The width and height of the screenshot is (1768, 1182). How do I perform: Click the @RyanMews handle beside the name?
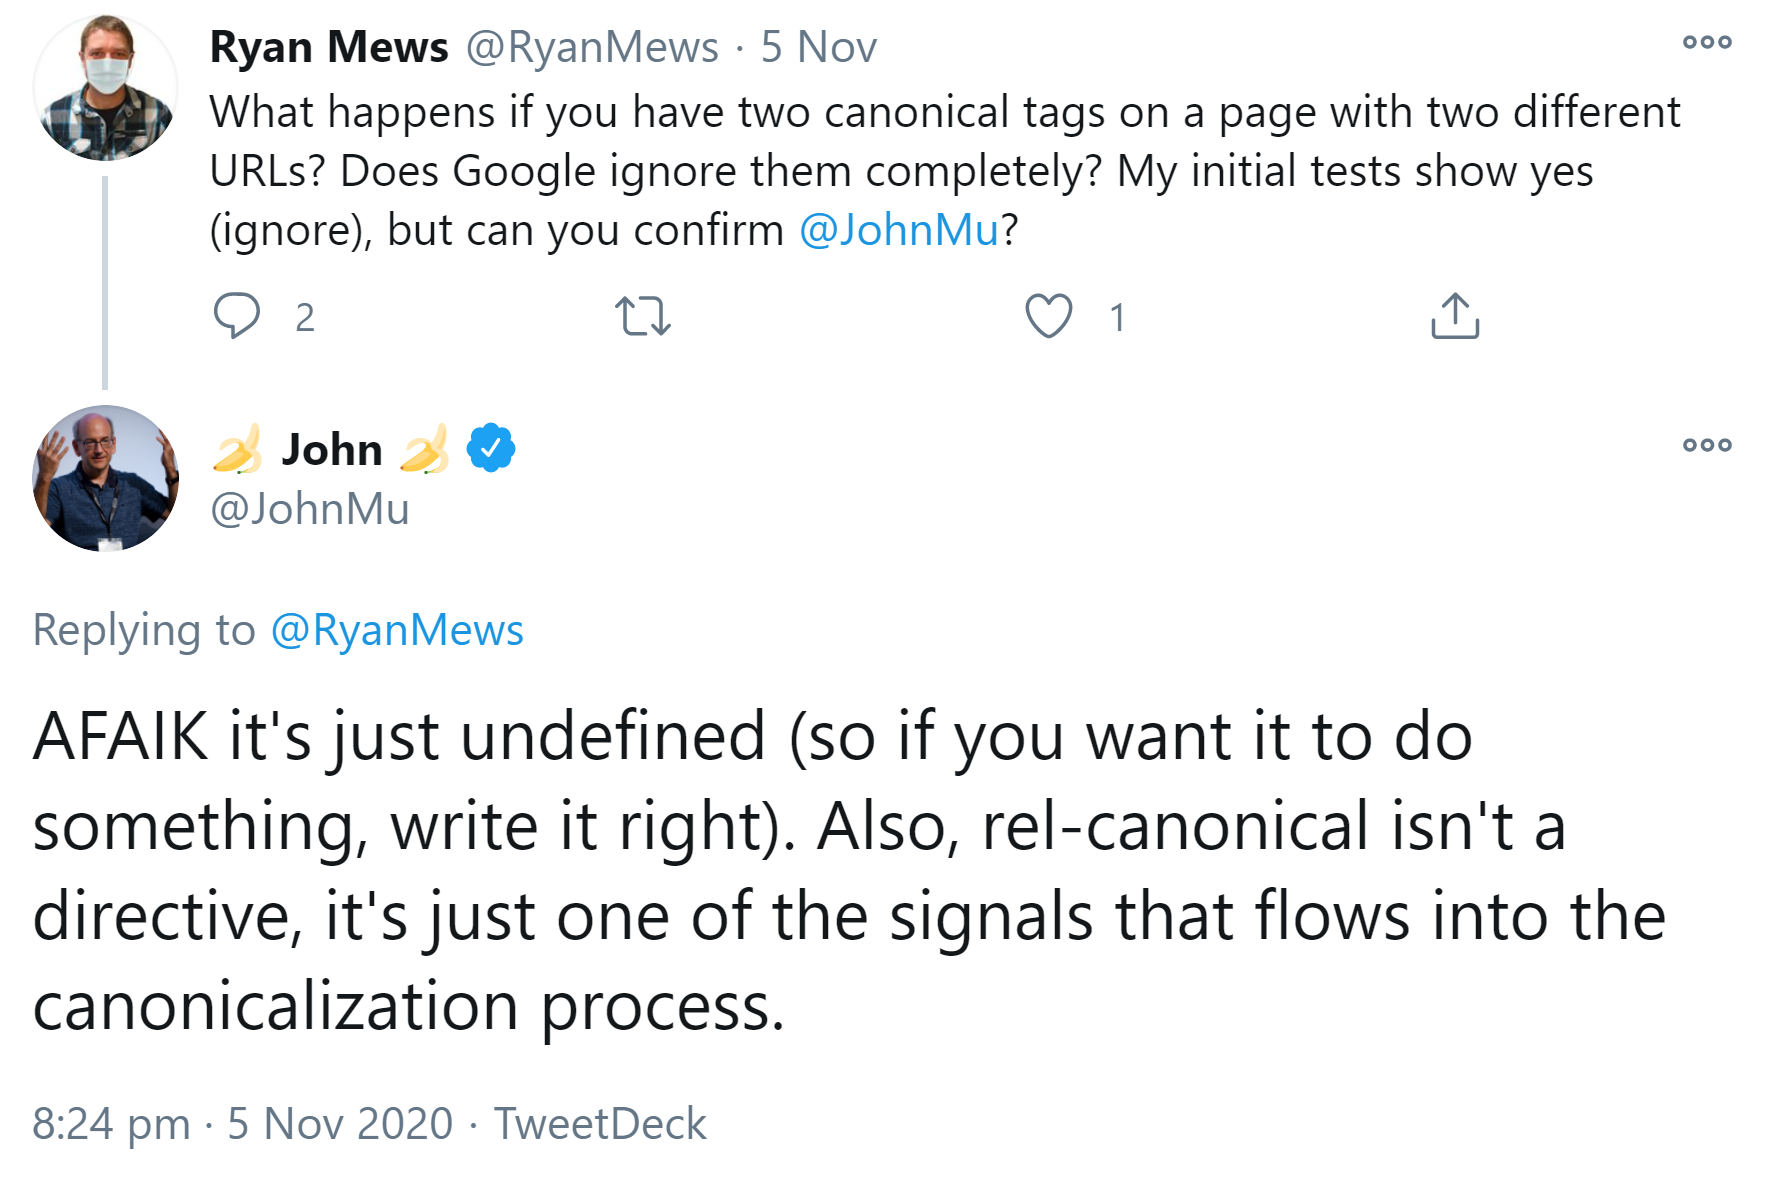592,47
